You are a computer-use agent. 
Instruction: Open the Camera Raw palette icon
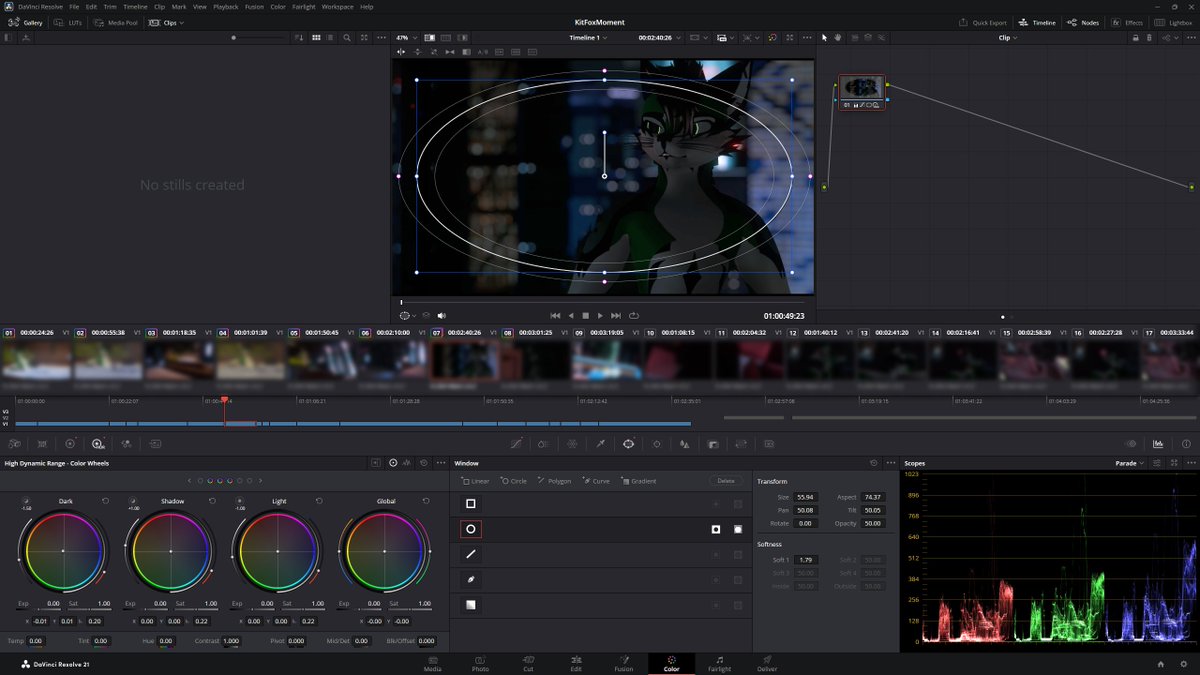tap(14, 443)
